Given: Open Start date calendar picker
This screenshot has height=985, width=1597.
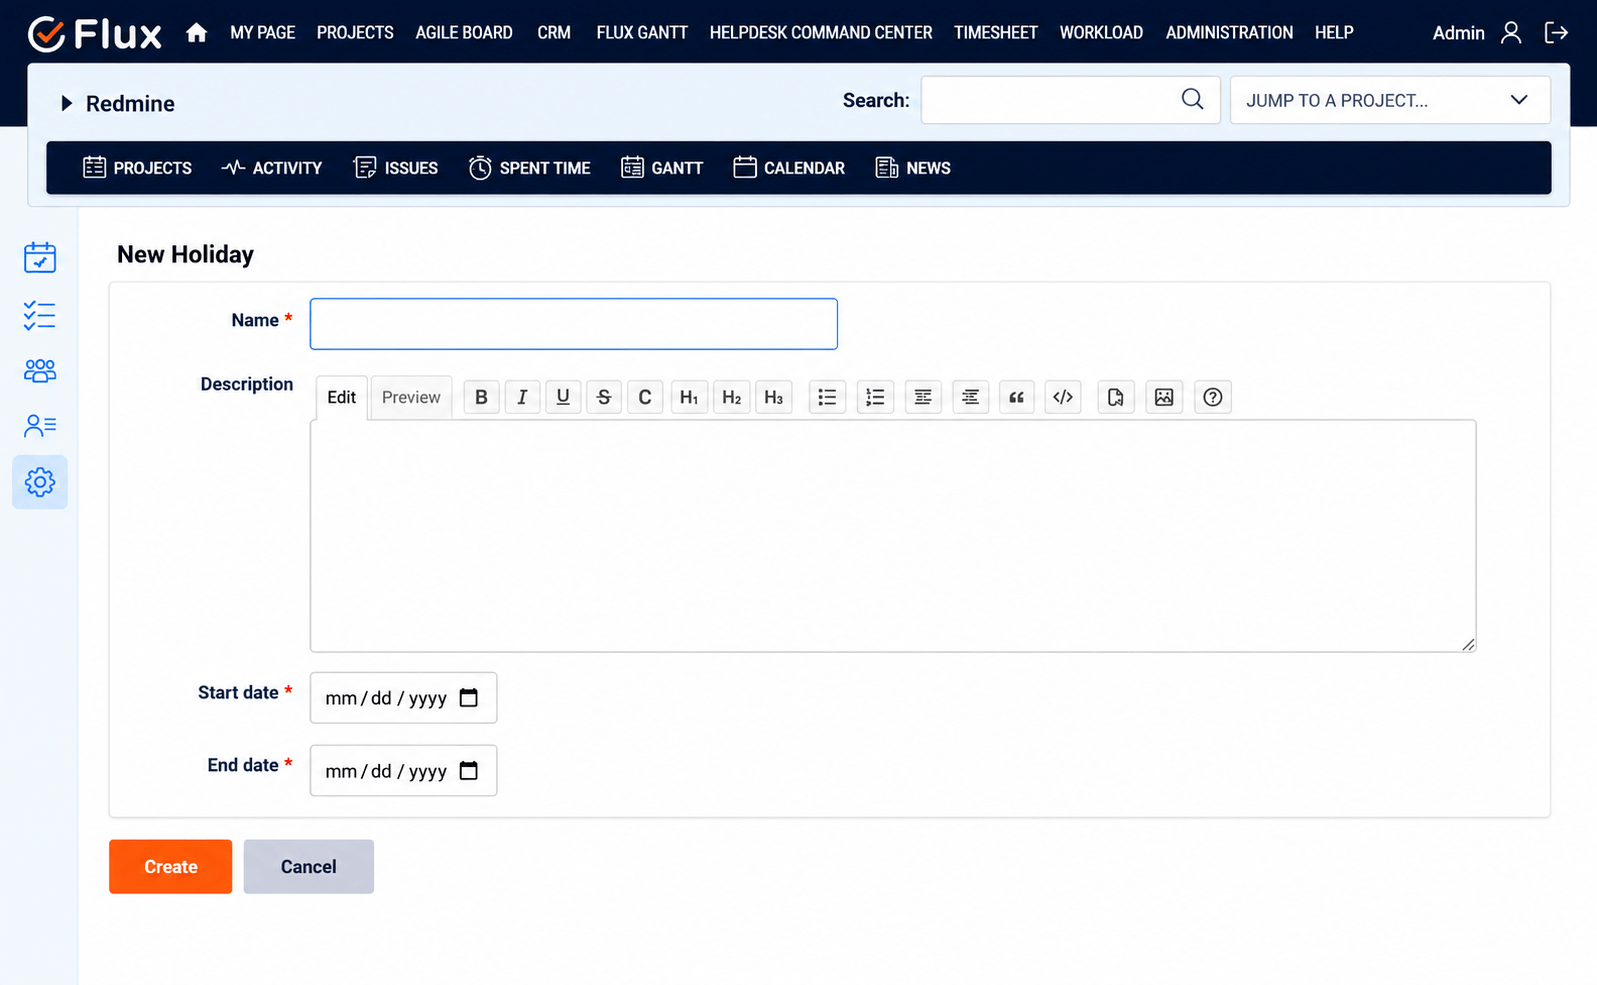Looking at the screenshot, I should point(469,698).
